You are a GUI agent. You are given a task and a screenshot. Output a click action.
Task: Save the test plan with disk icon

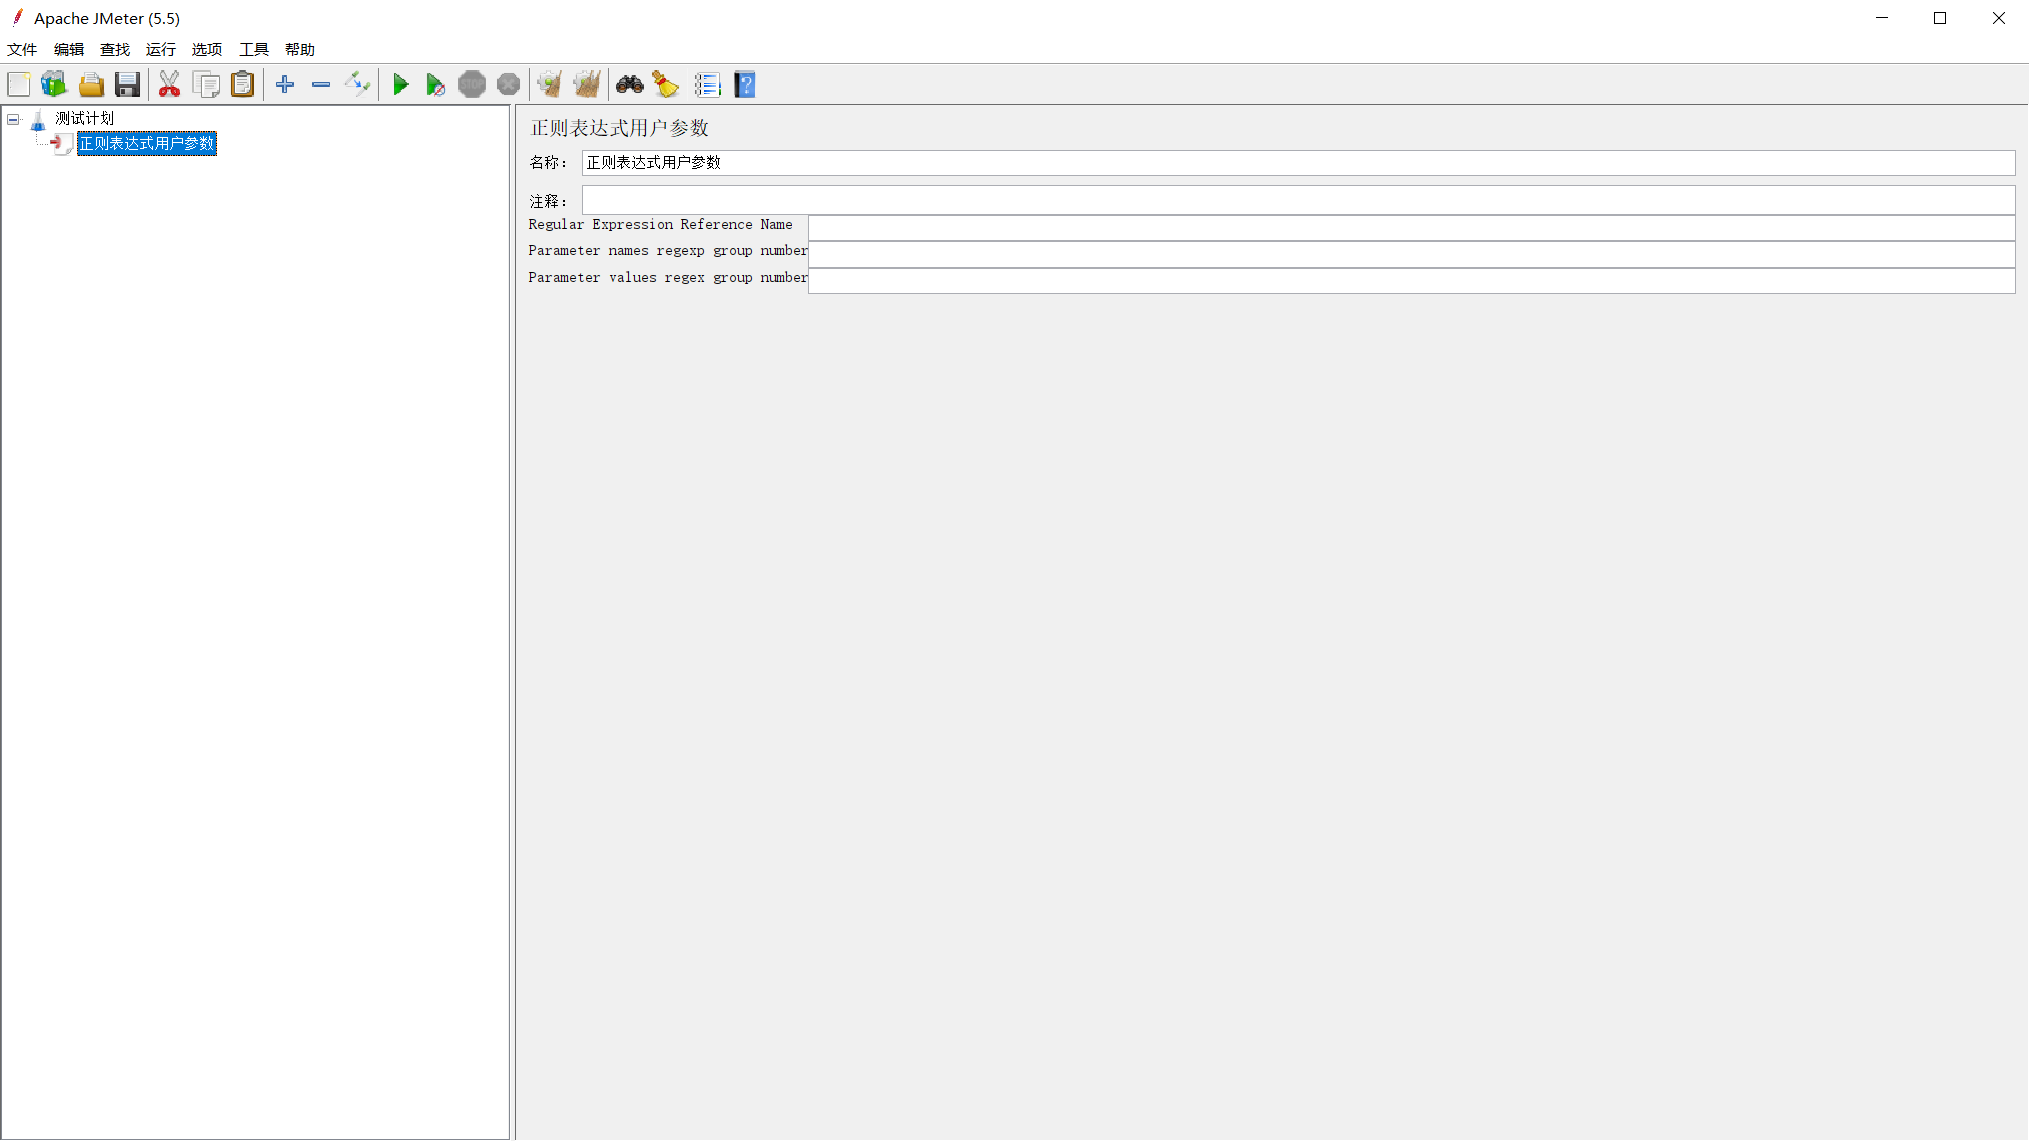click(x=127, y=85)
